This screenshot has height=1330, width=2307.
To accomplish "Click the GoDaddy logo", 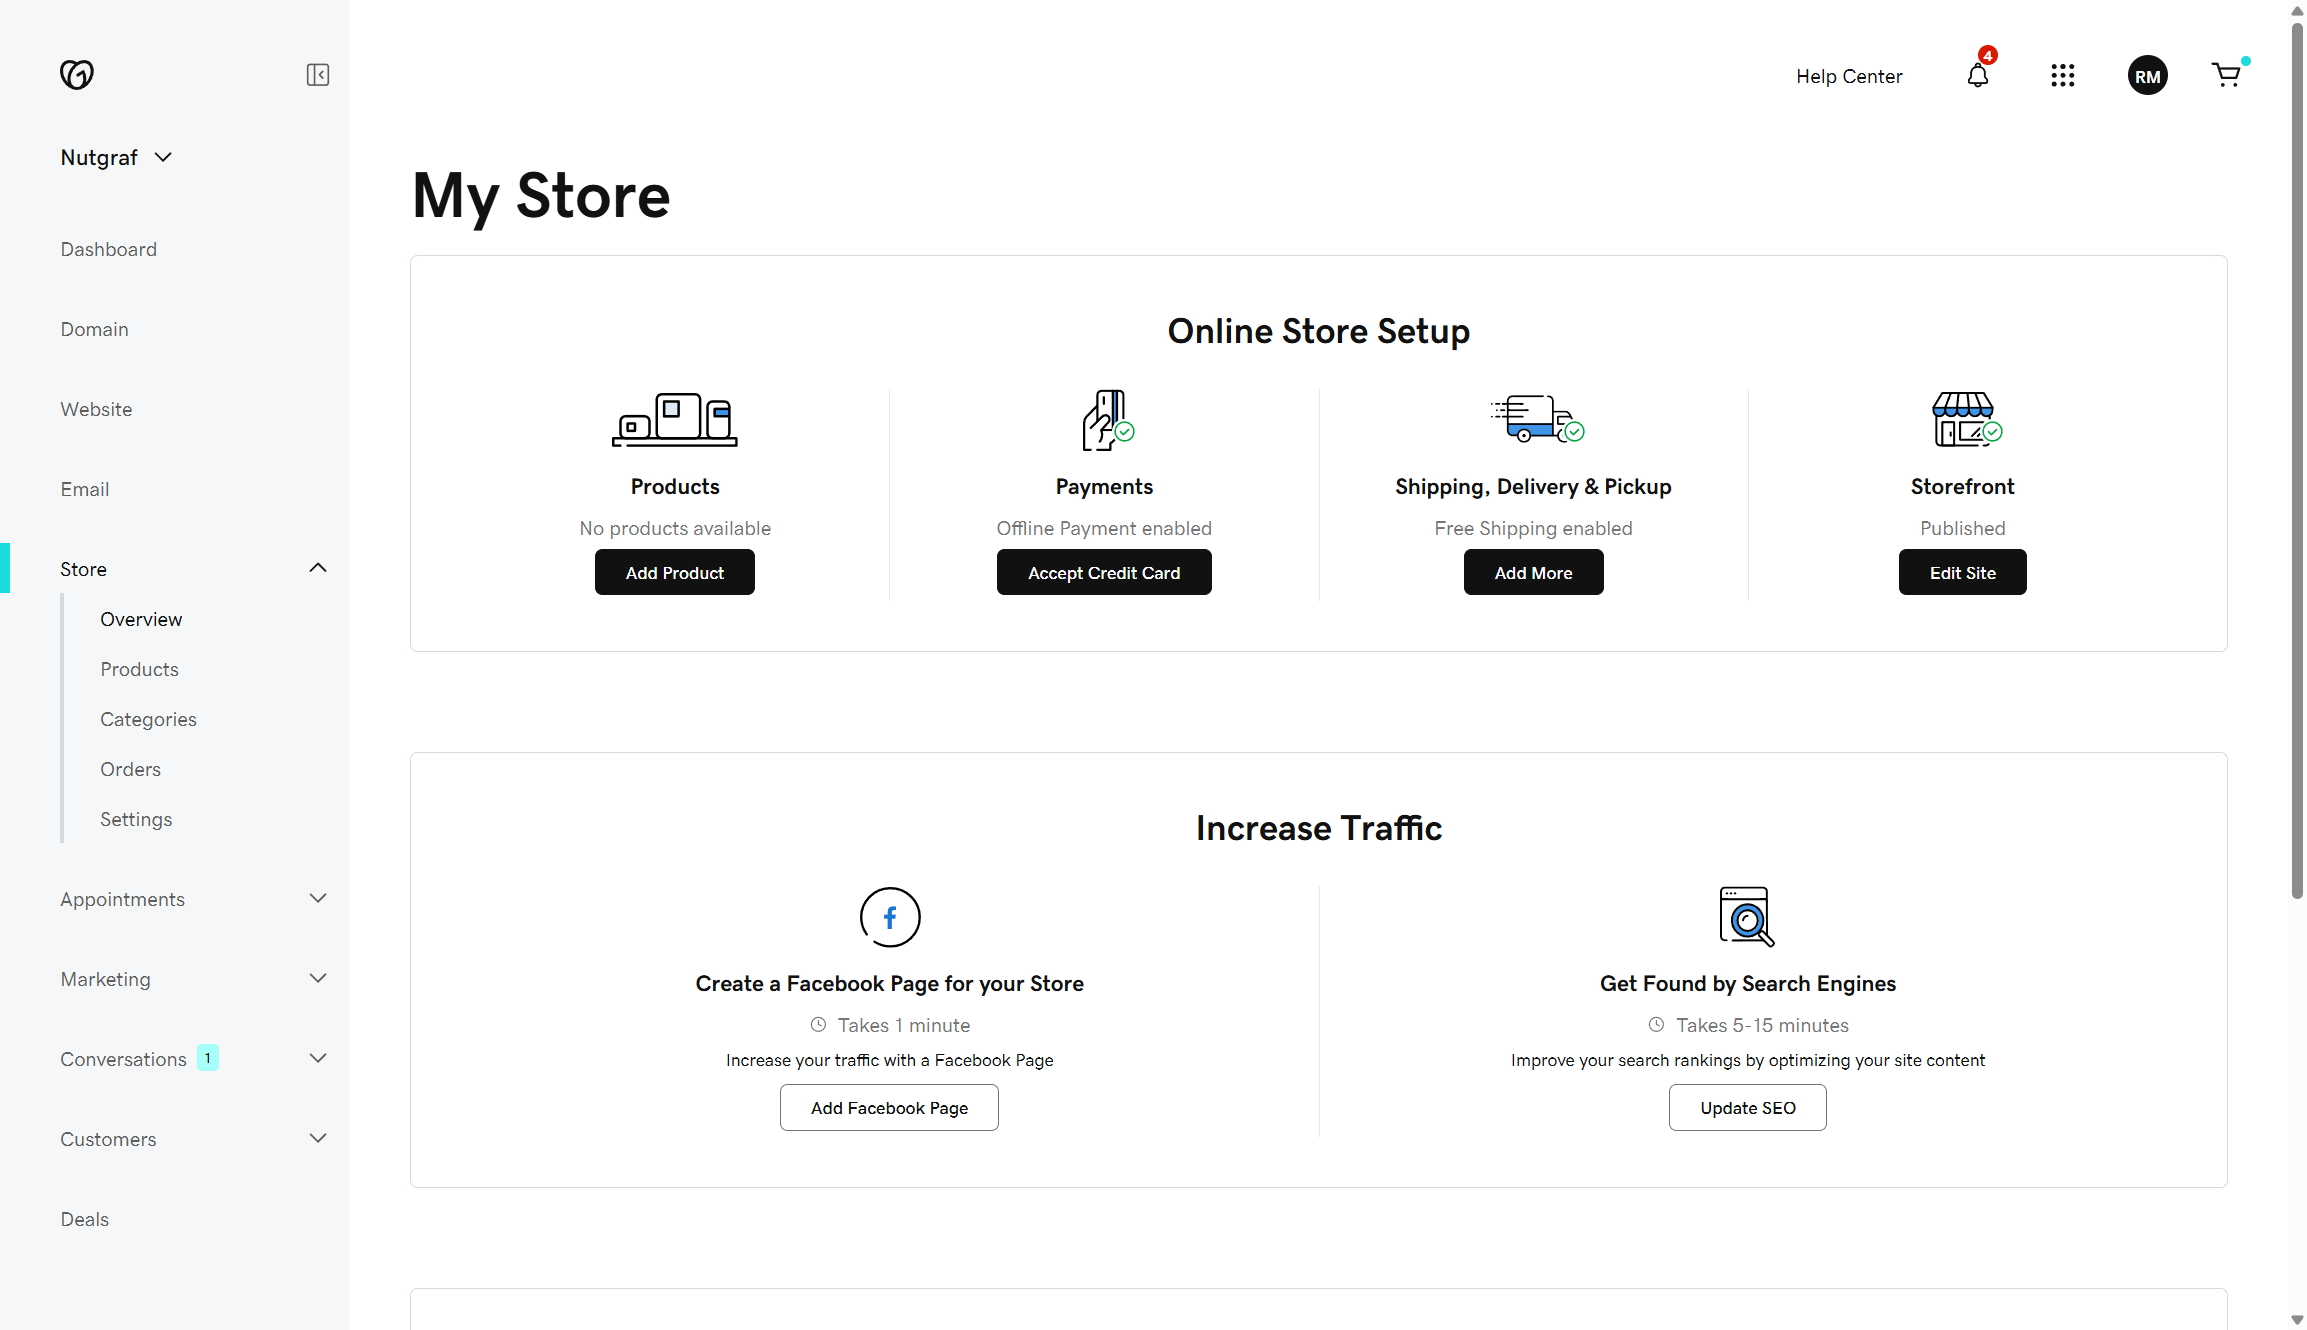I will pyautogui.click(x=78, y=74).
